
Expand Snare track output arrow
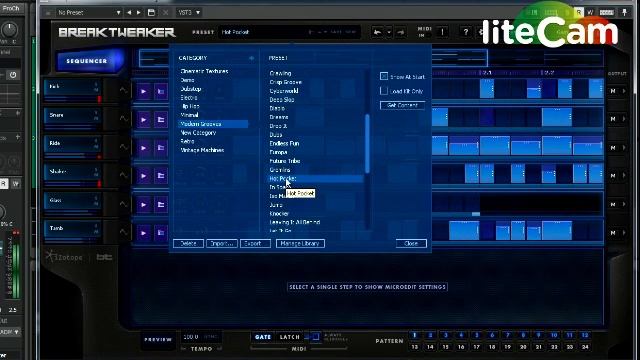(624, 119)
